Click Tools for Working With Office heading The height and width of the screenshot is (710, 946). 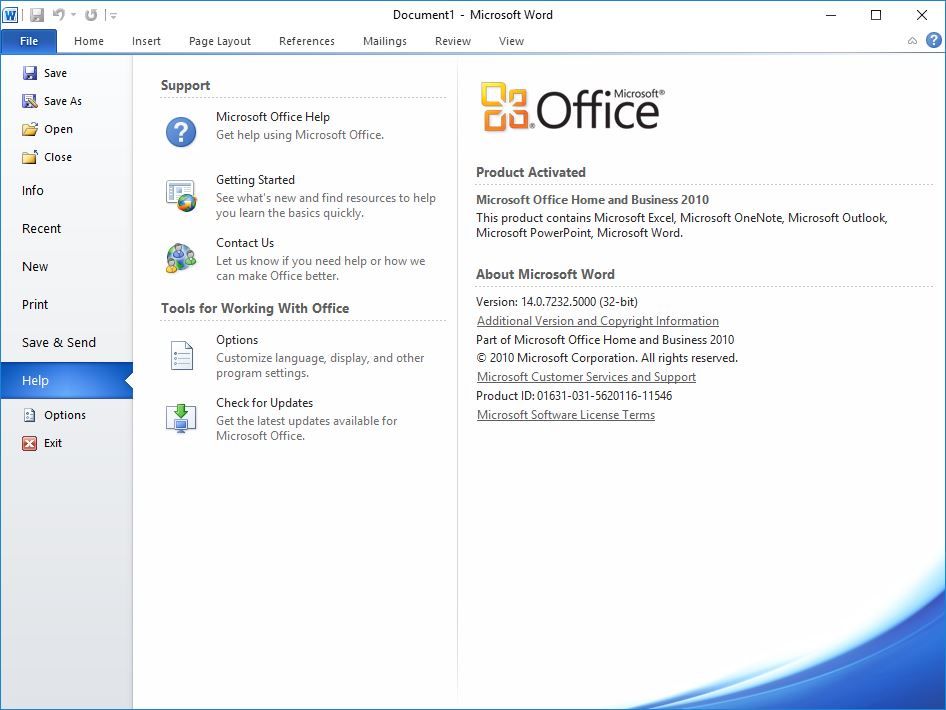(x=255, y=308)
